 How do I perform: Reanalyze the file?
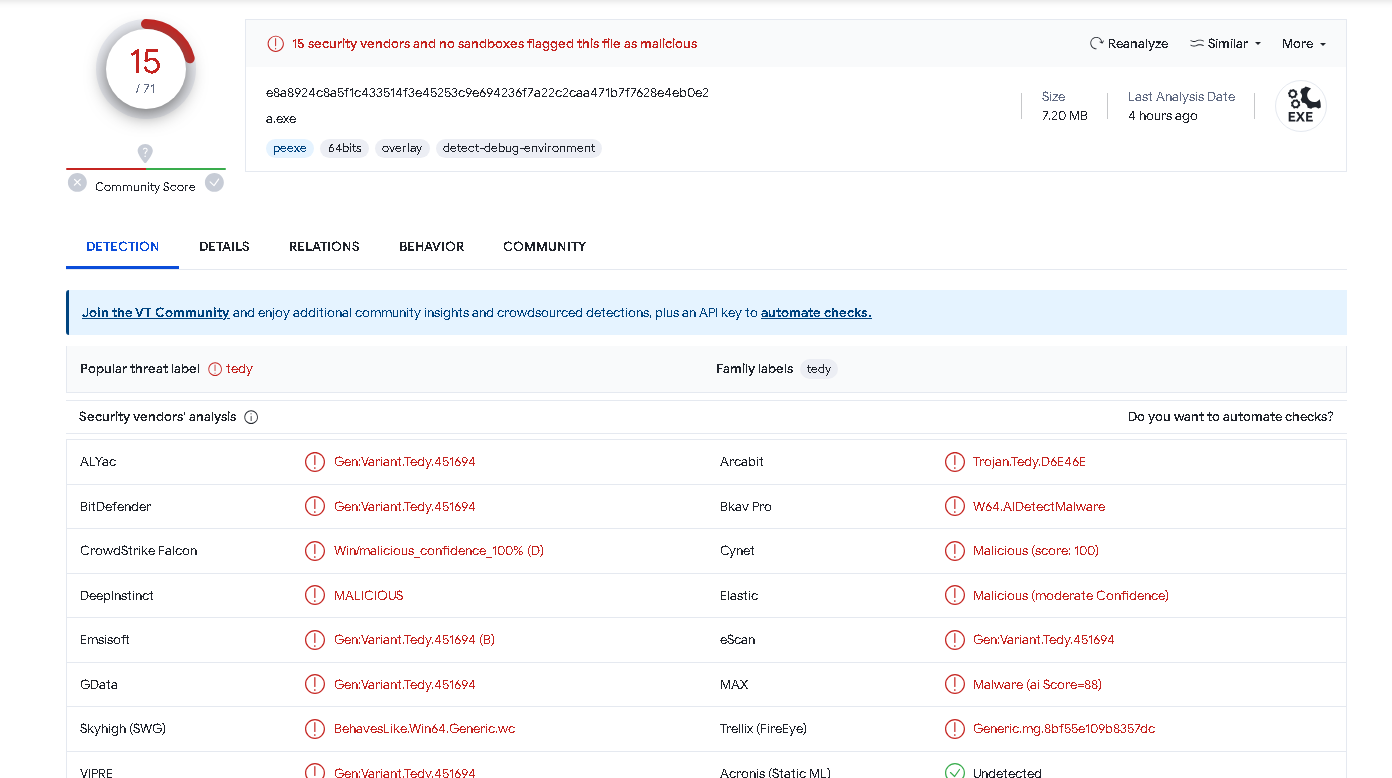[x=1129, y=44]
